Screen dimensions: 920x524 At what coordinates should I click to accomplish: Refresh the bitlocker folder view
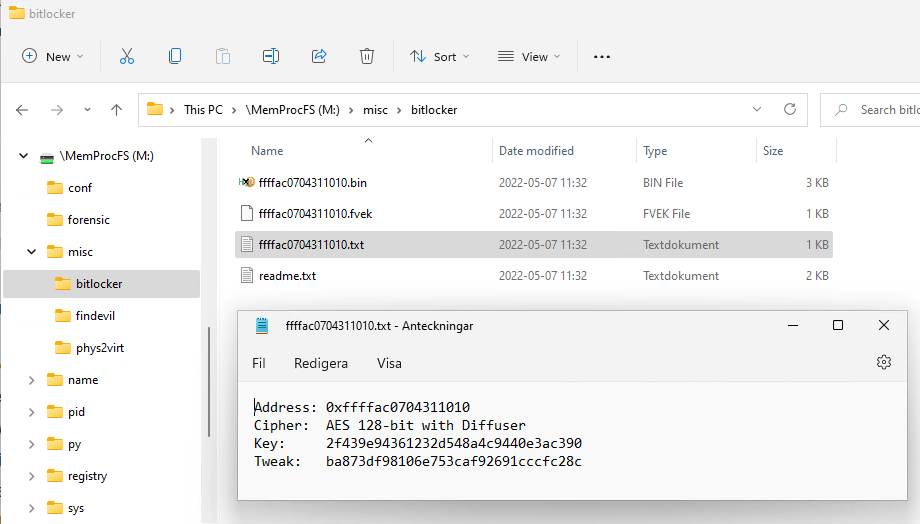coord(790,109)
